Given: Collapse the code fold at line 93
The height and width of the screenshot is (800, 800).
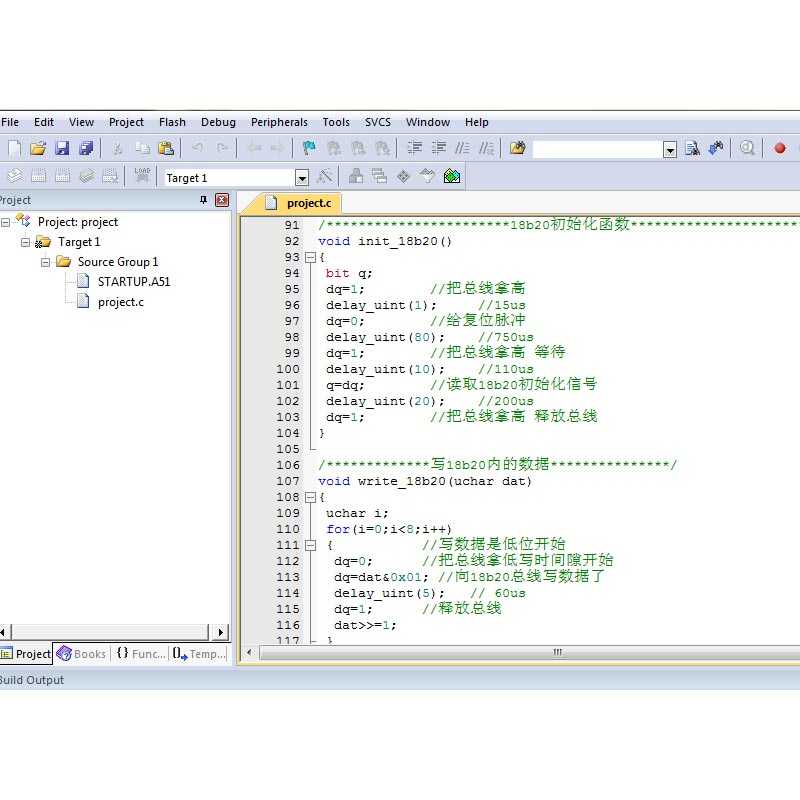Looking at the screenshot, I should pos(310,257).
